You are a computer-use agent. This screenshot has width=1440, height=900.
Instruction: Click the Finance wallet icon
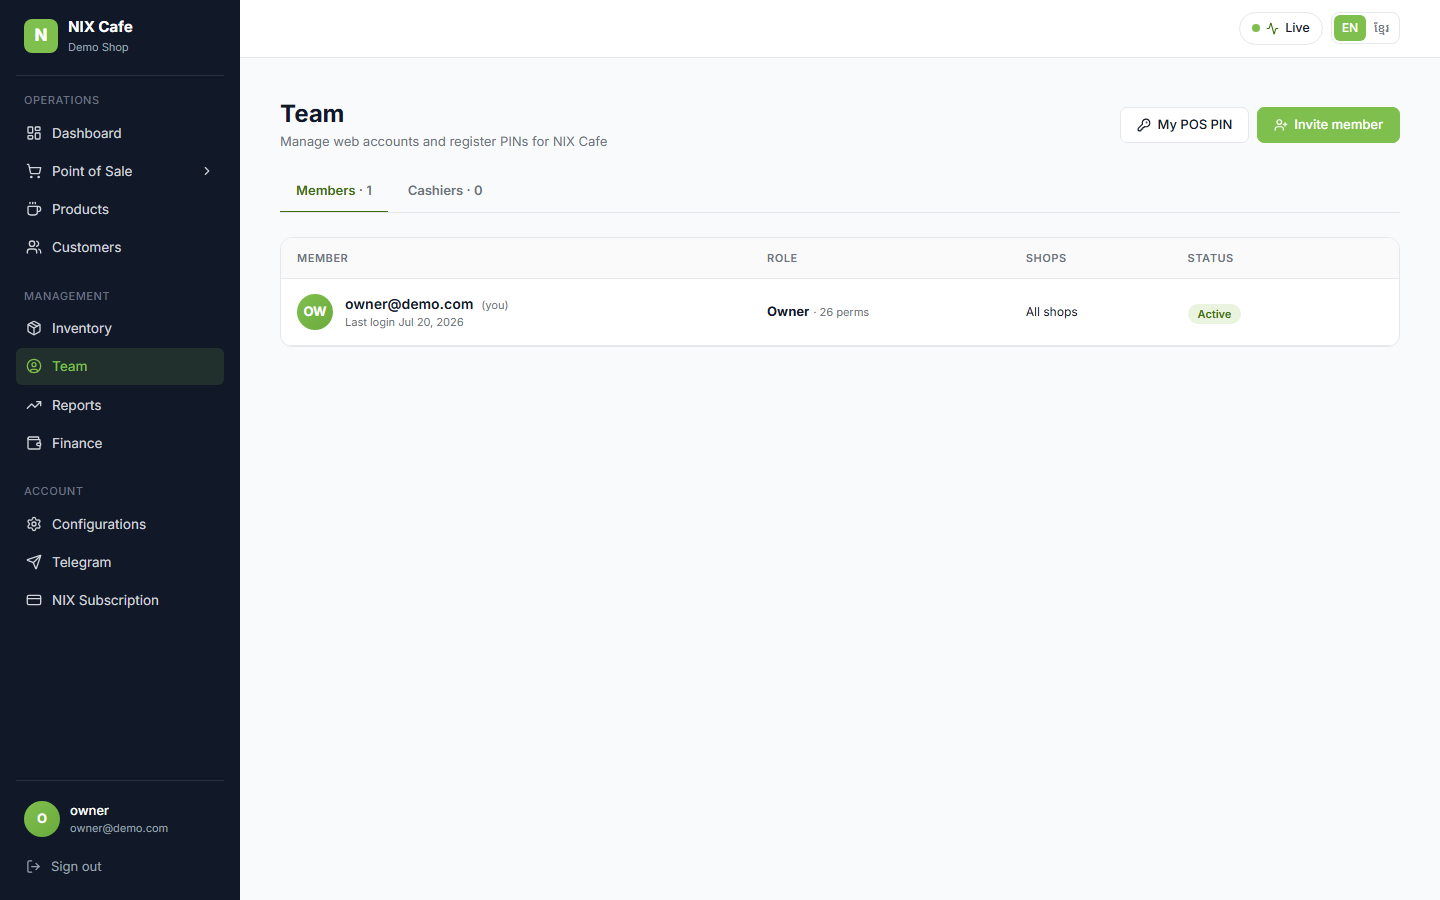tap(34, 443)
